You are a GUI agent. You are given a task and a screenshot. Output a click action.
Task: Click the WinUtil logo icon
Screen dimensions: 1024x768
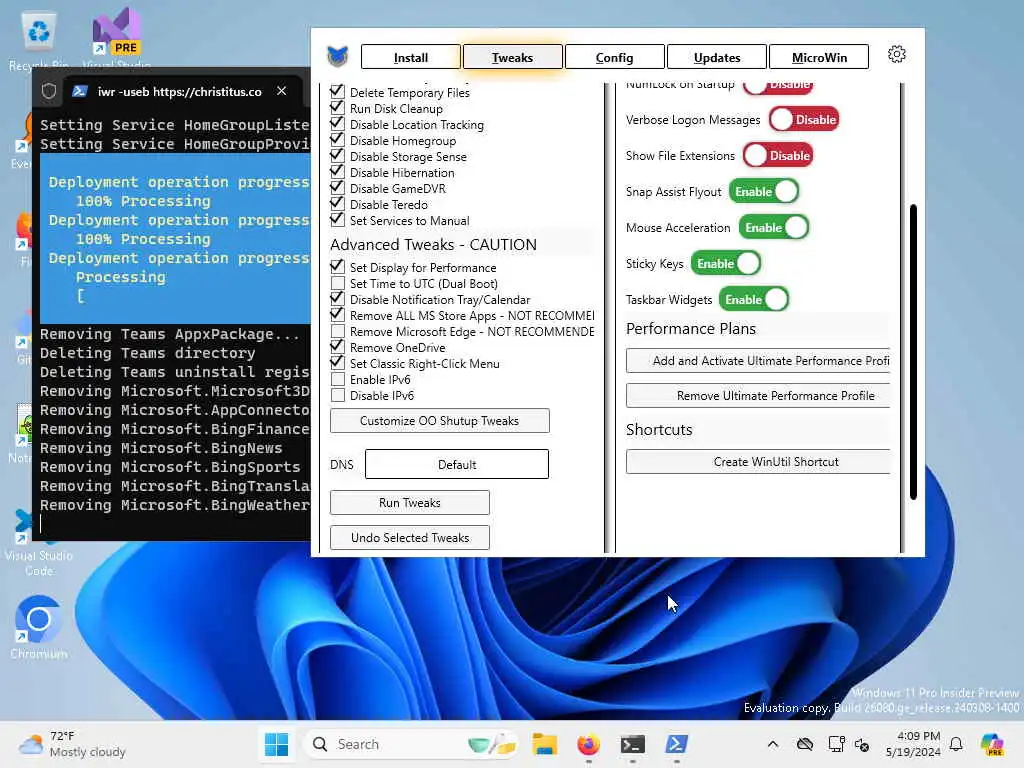[338, 56]
